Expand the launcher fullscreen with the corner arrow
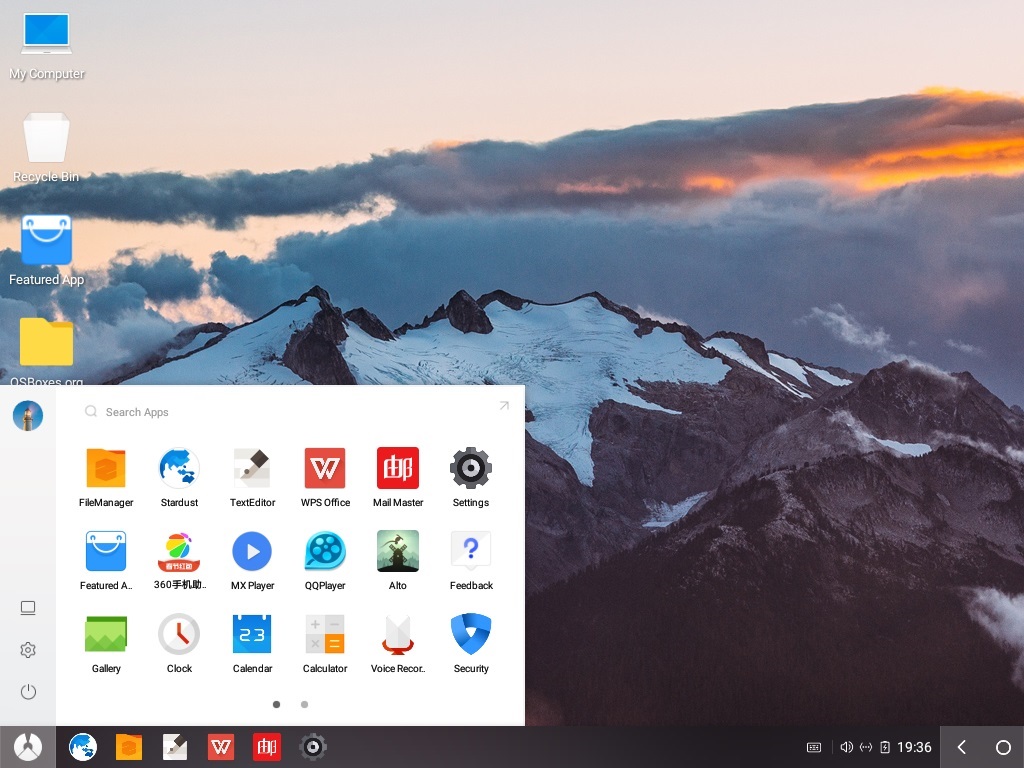This screenshot has height=768, width=1024. coord(504,406)
